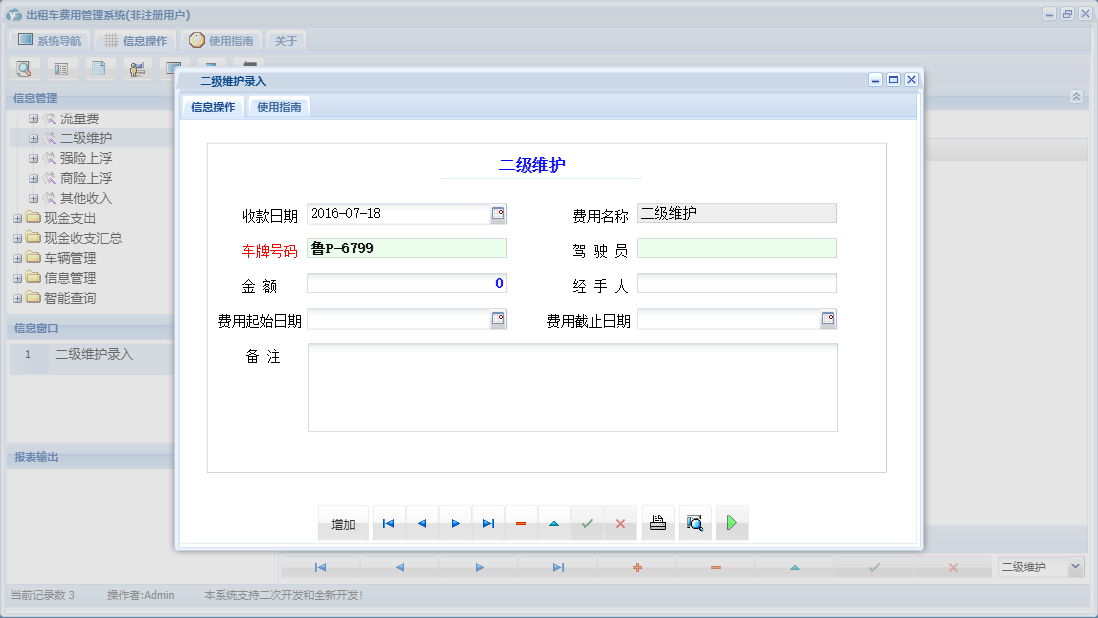1098x618 pixels.
Task: Select the Print icon in the dialog
Action: click(x=658, y=522)
